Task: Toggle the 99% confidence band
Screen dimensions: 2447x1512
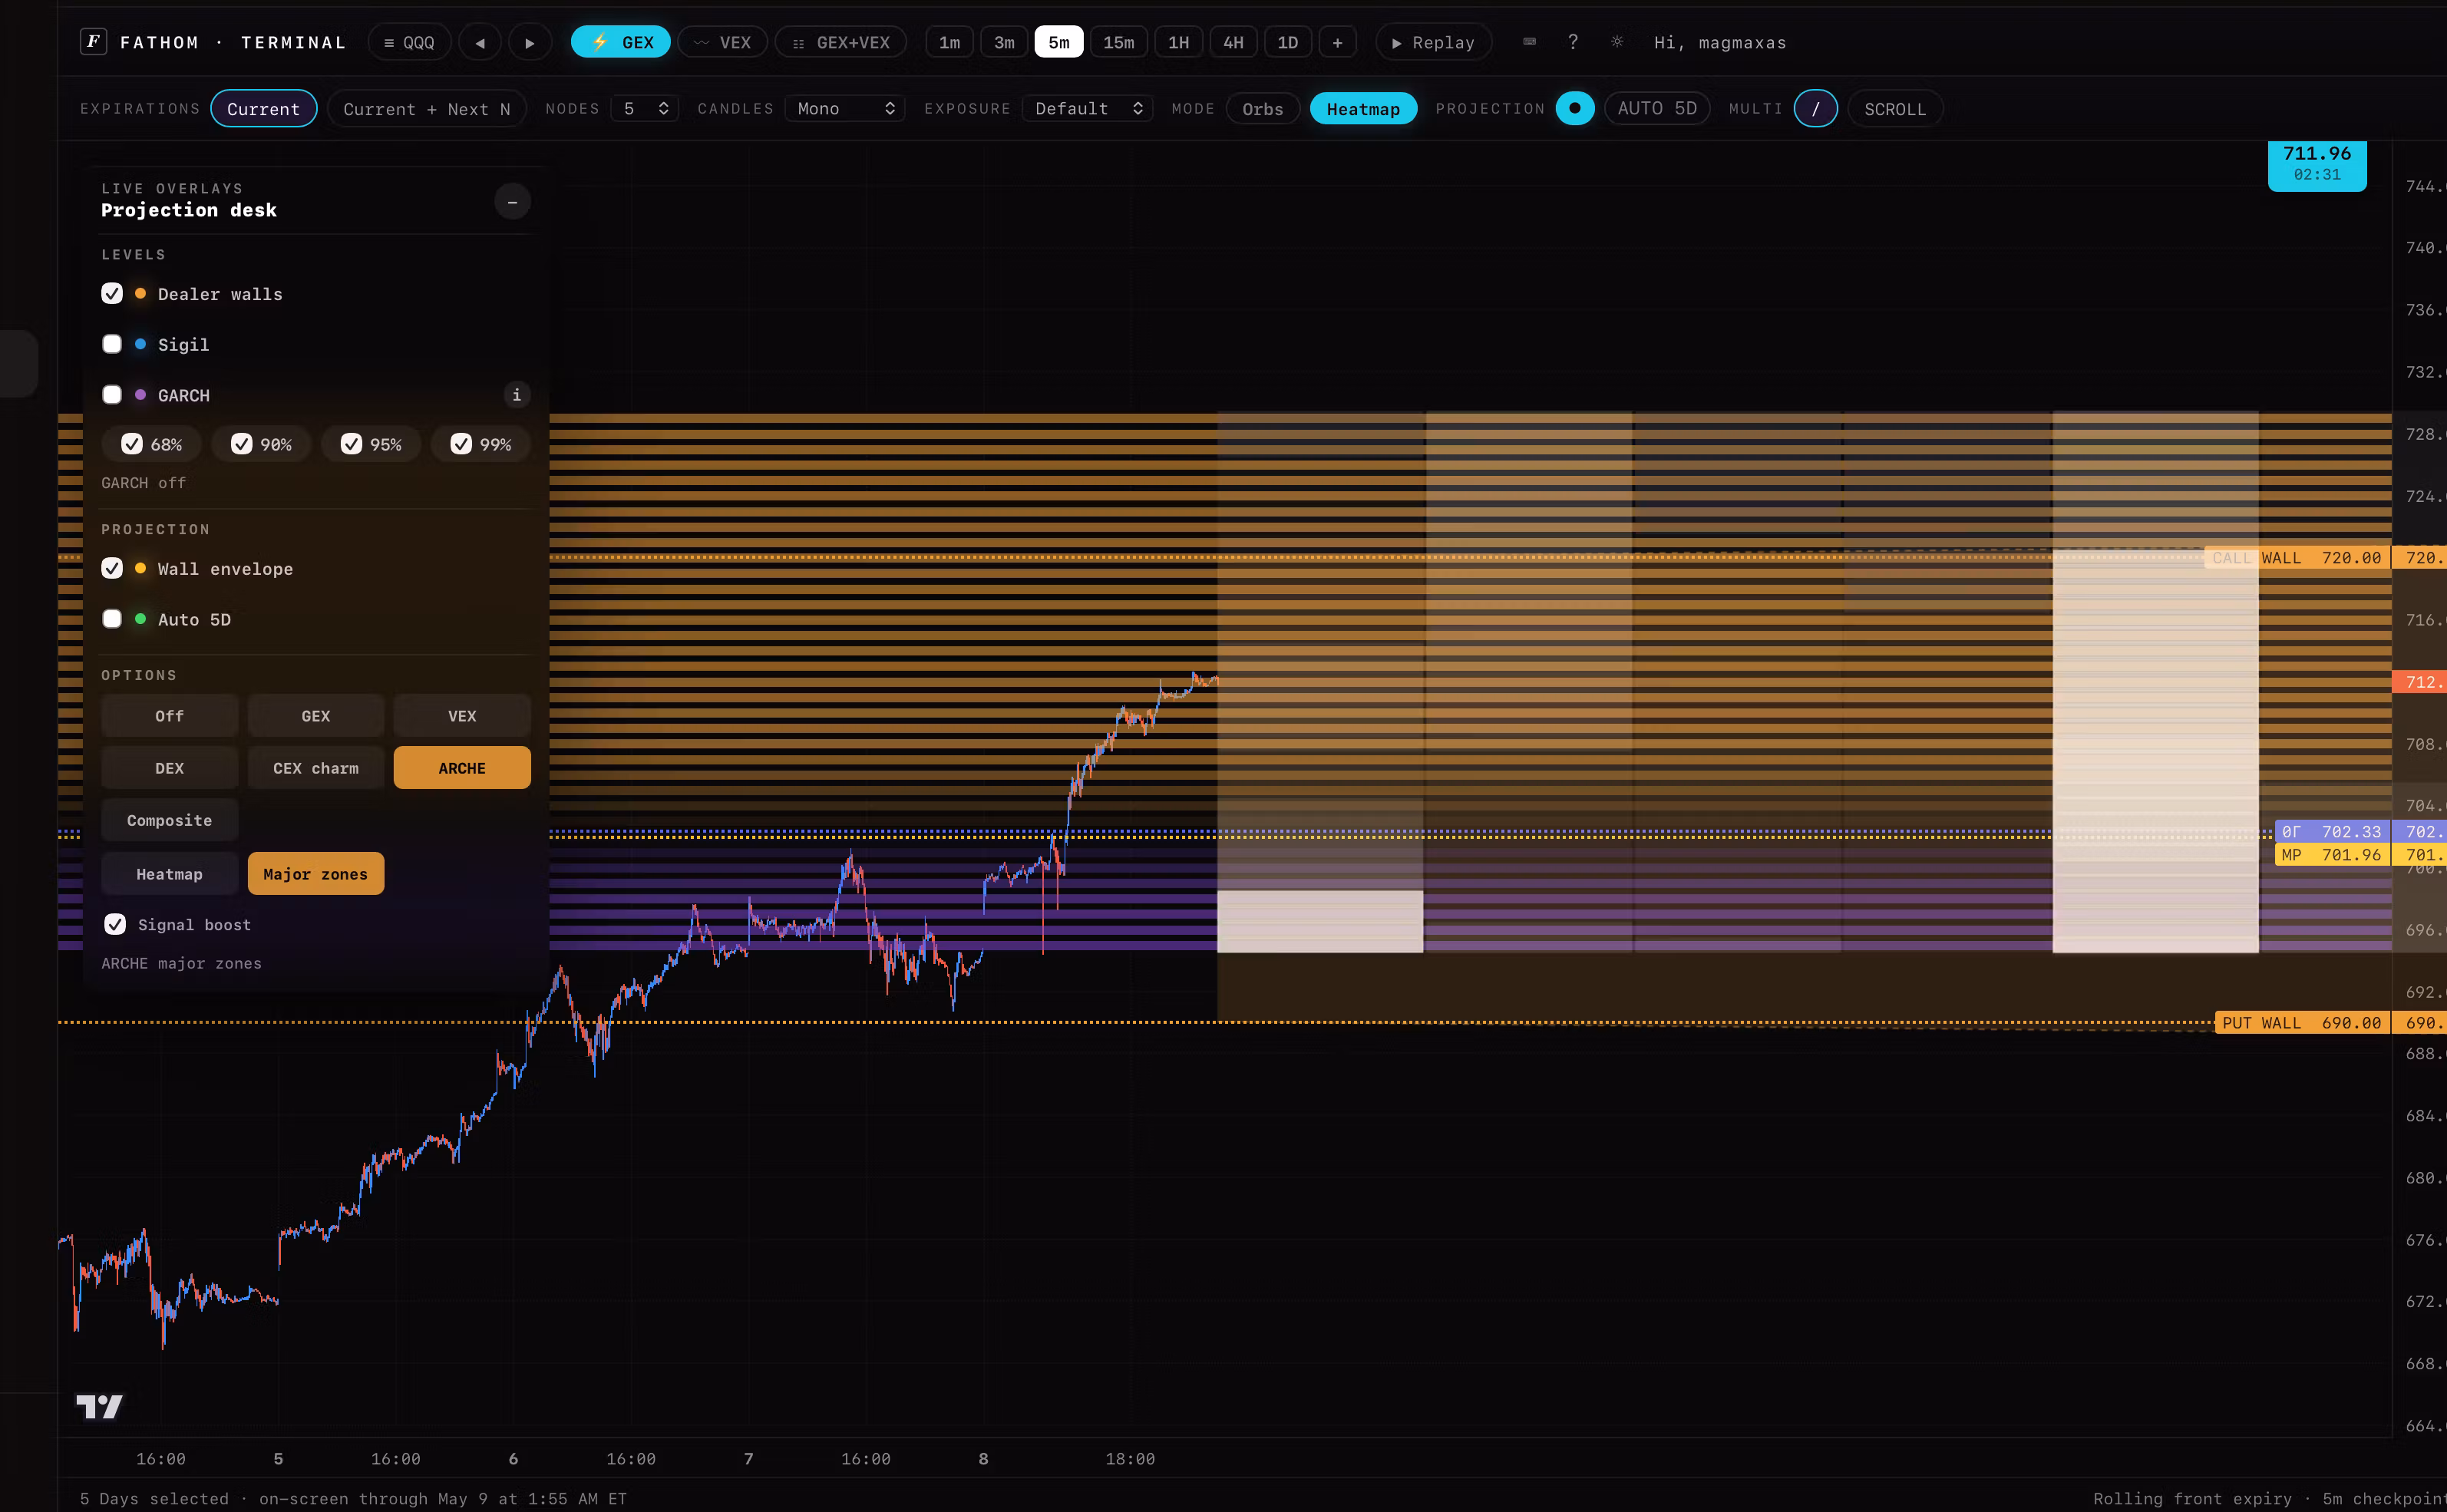Action: point(481,444)
